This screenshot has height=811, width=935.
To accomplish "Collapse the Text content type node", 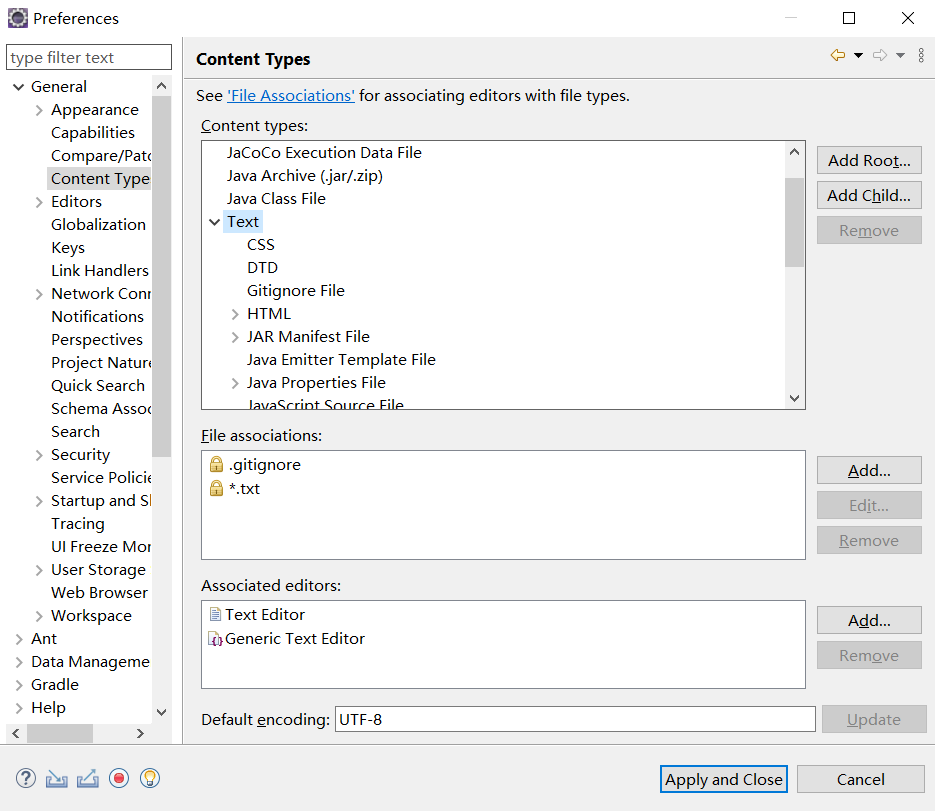I will pos(214,222).
